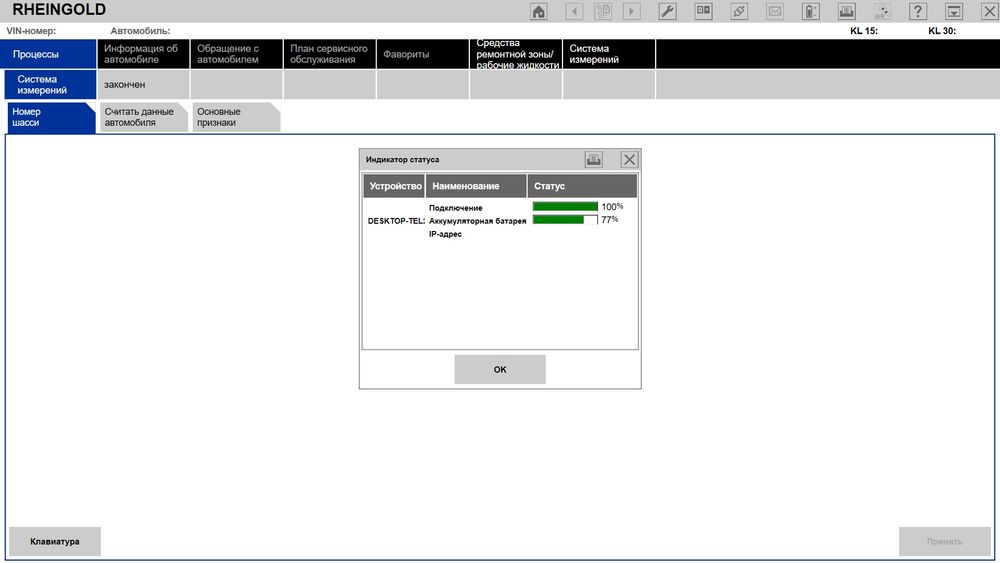Click the 100% connection value
Screen dimensions: 1000x563
pyautogui.click(x=612, y=207)
